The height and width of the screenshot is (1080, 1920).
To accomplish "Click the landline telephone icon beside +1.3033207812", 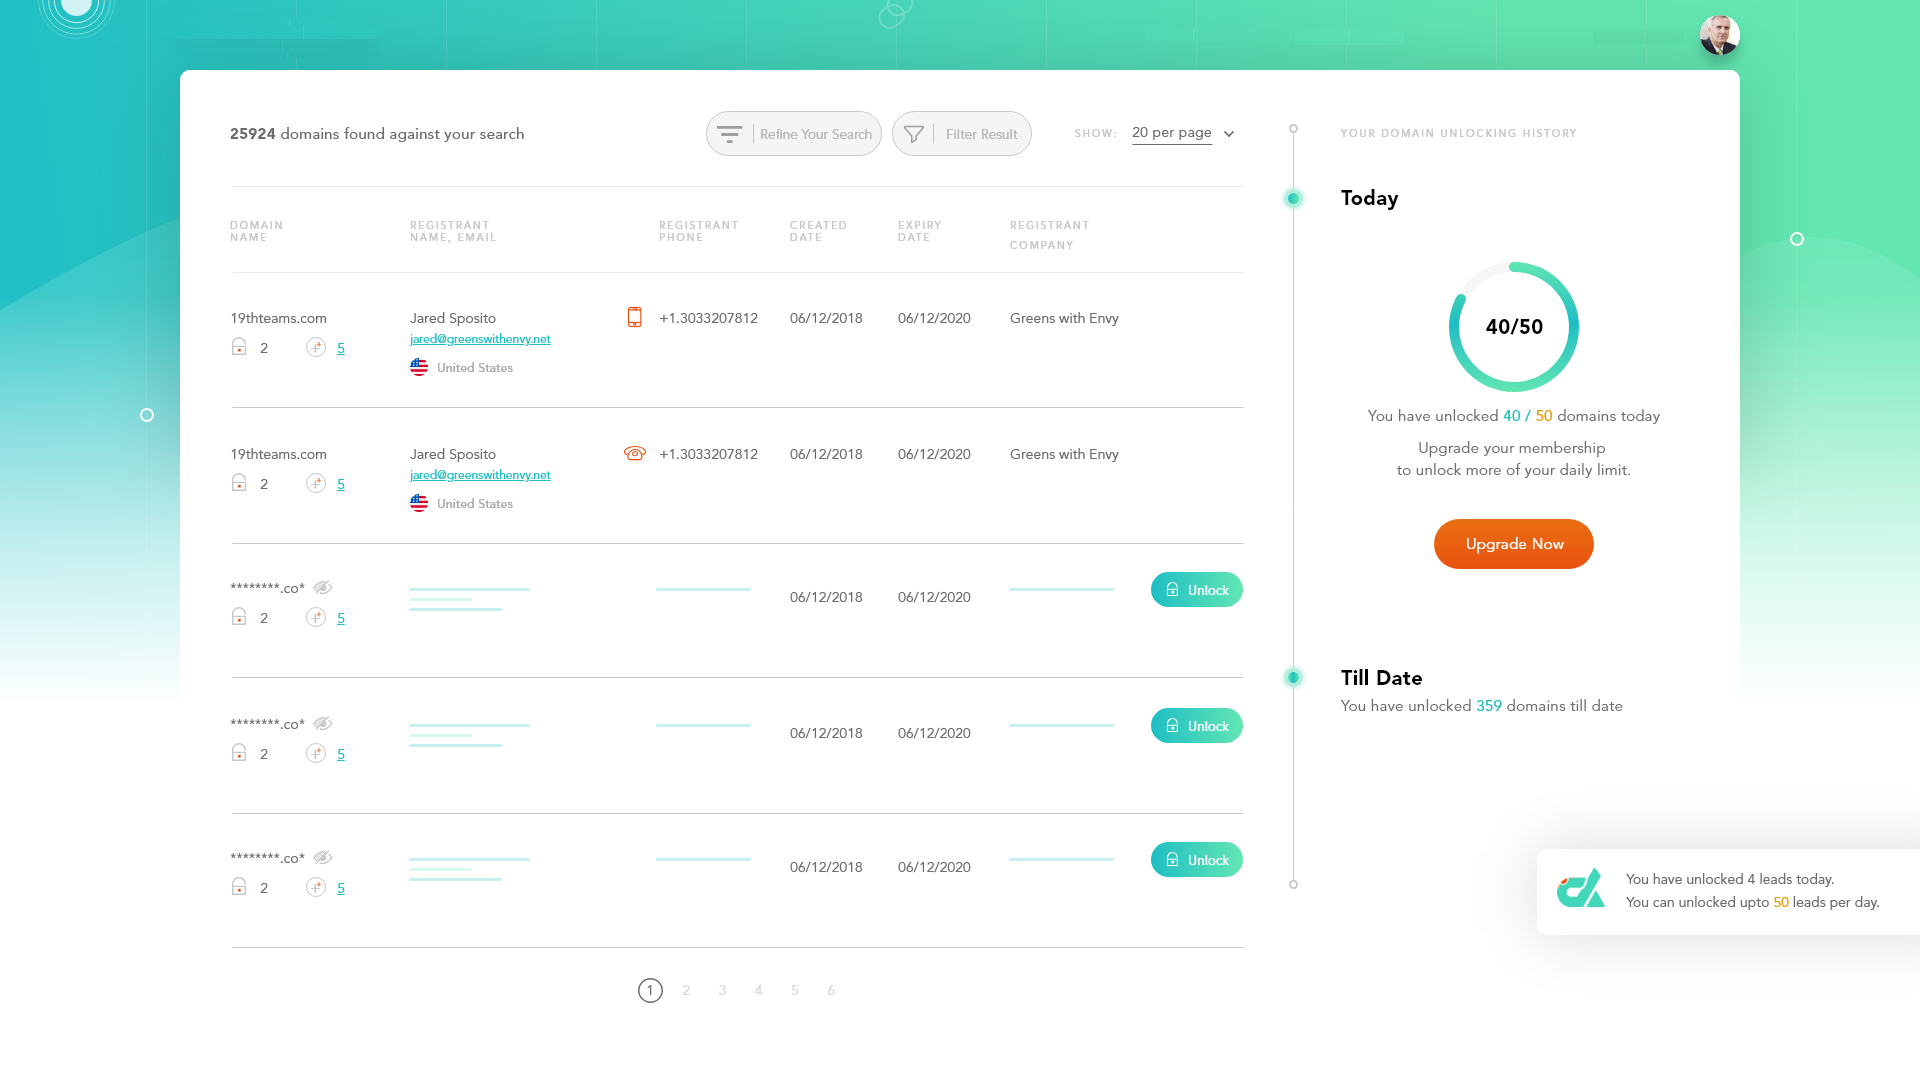I will click(635, 453).
